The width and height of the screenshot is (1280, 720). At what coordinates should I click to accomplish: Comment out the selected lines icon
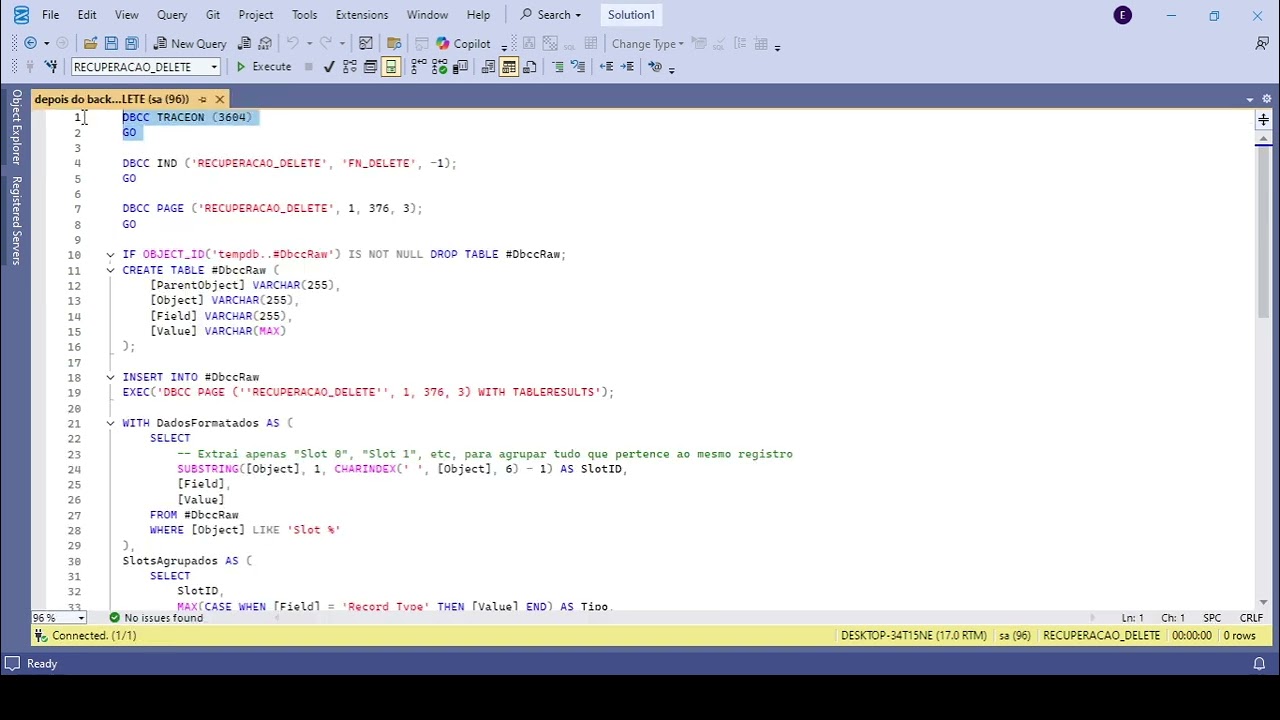(x=558, y=67)
